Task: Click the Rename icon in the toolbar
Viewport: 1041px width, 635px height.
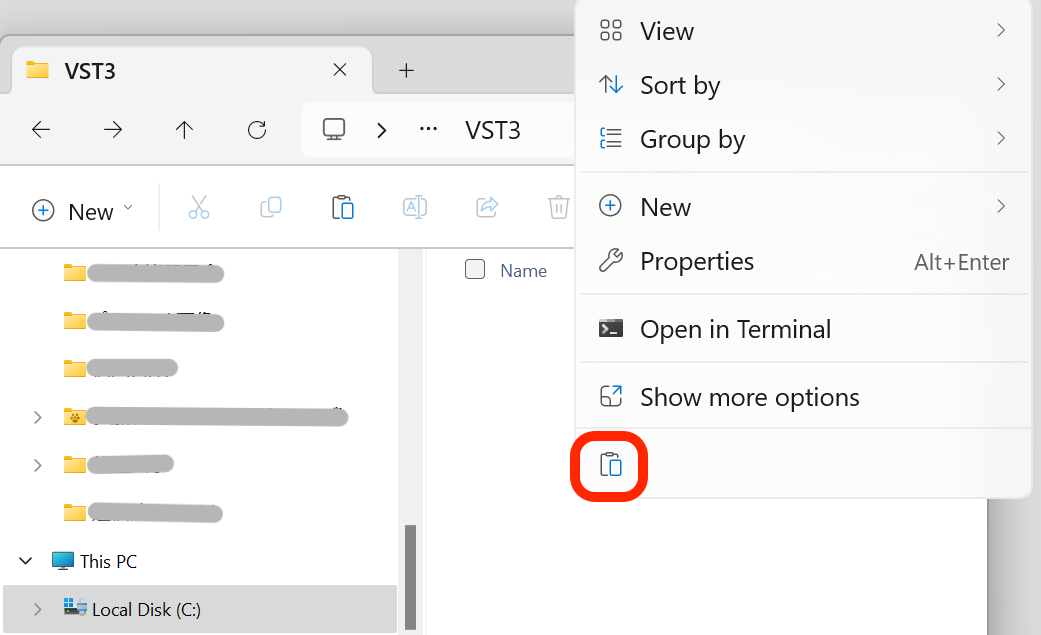Action: [x=415, y=207]
